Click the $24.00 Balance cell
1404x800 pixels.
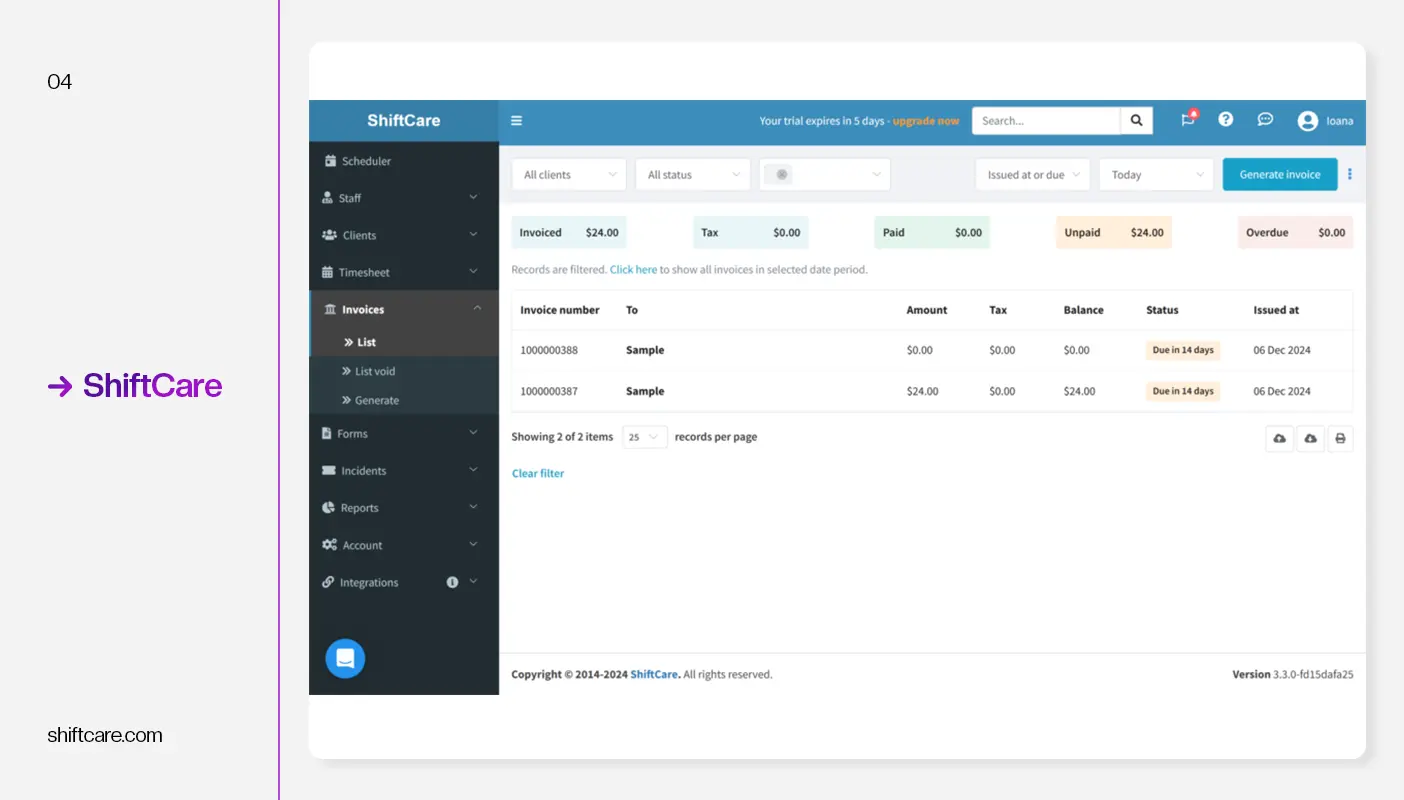pos(1079,392)
